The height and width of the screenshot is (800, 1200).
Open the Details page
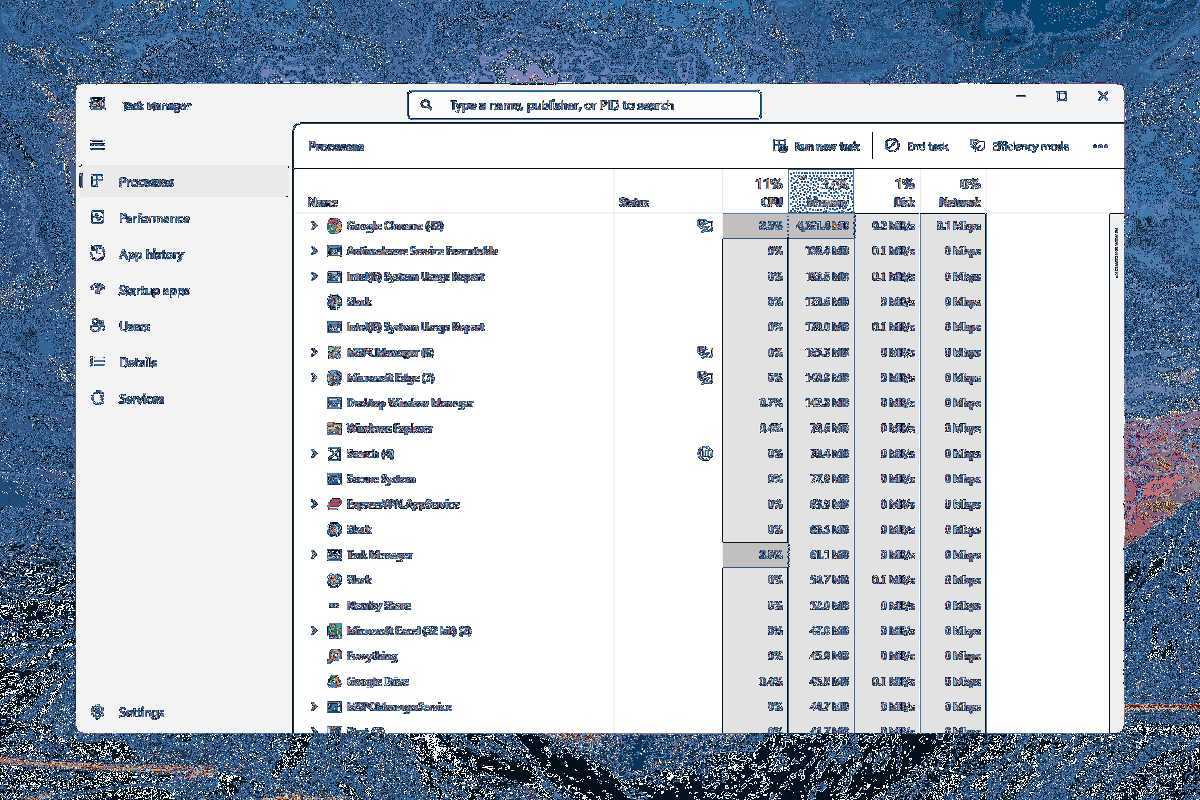tap(185, 362)
